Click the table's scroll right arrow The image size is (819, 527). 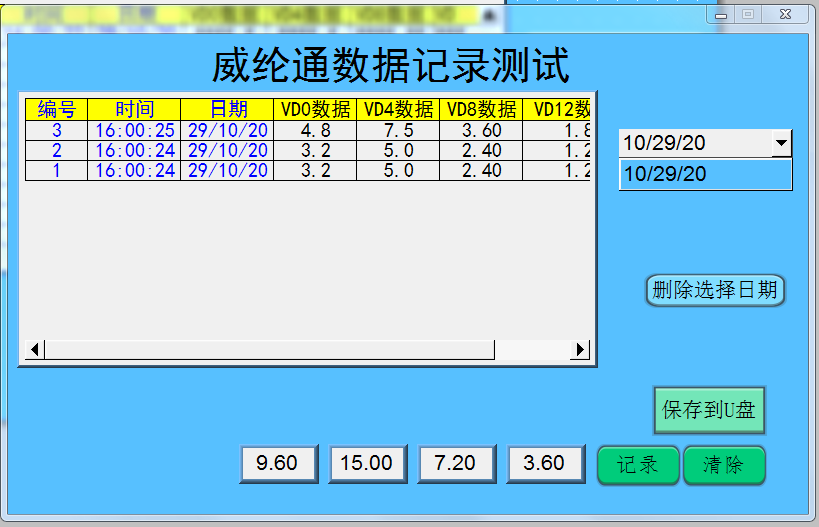coord(580,349)
